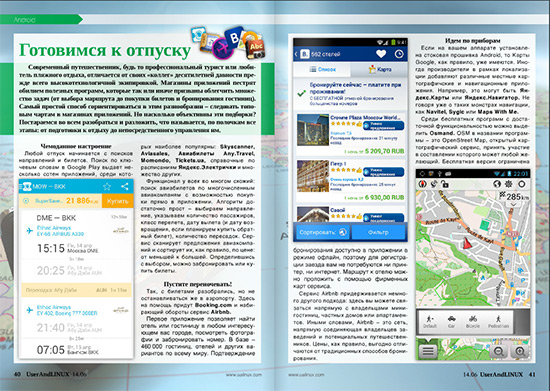
Task: Tap the globe icon in the map toolbar
Action: [497, 184]
